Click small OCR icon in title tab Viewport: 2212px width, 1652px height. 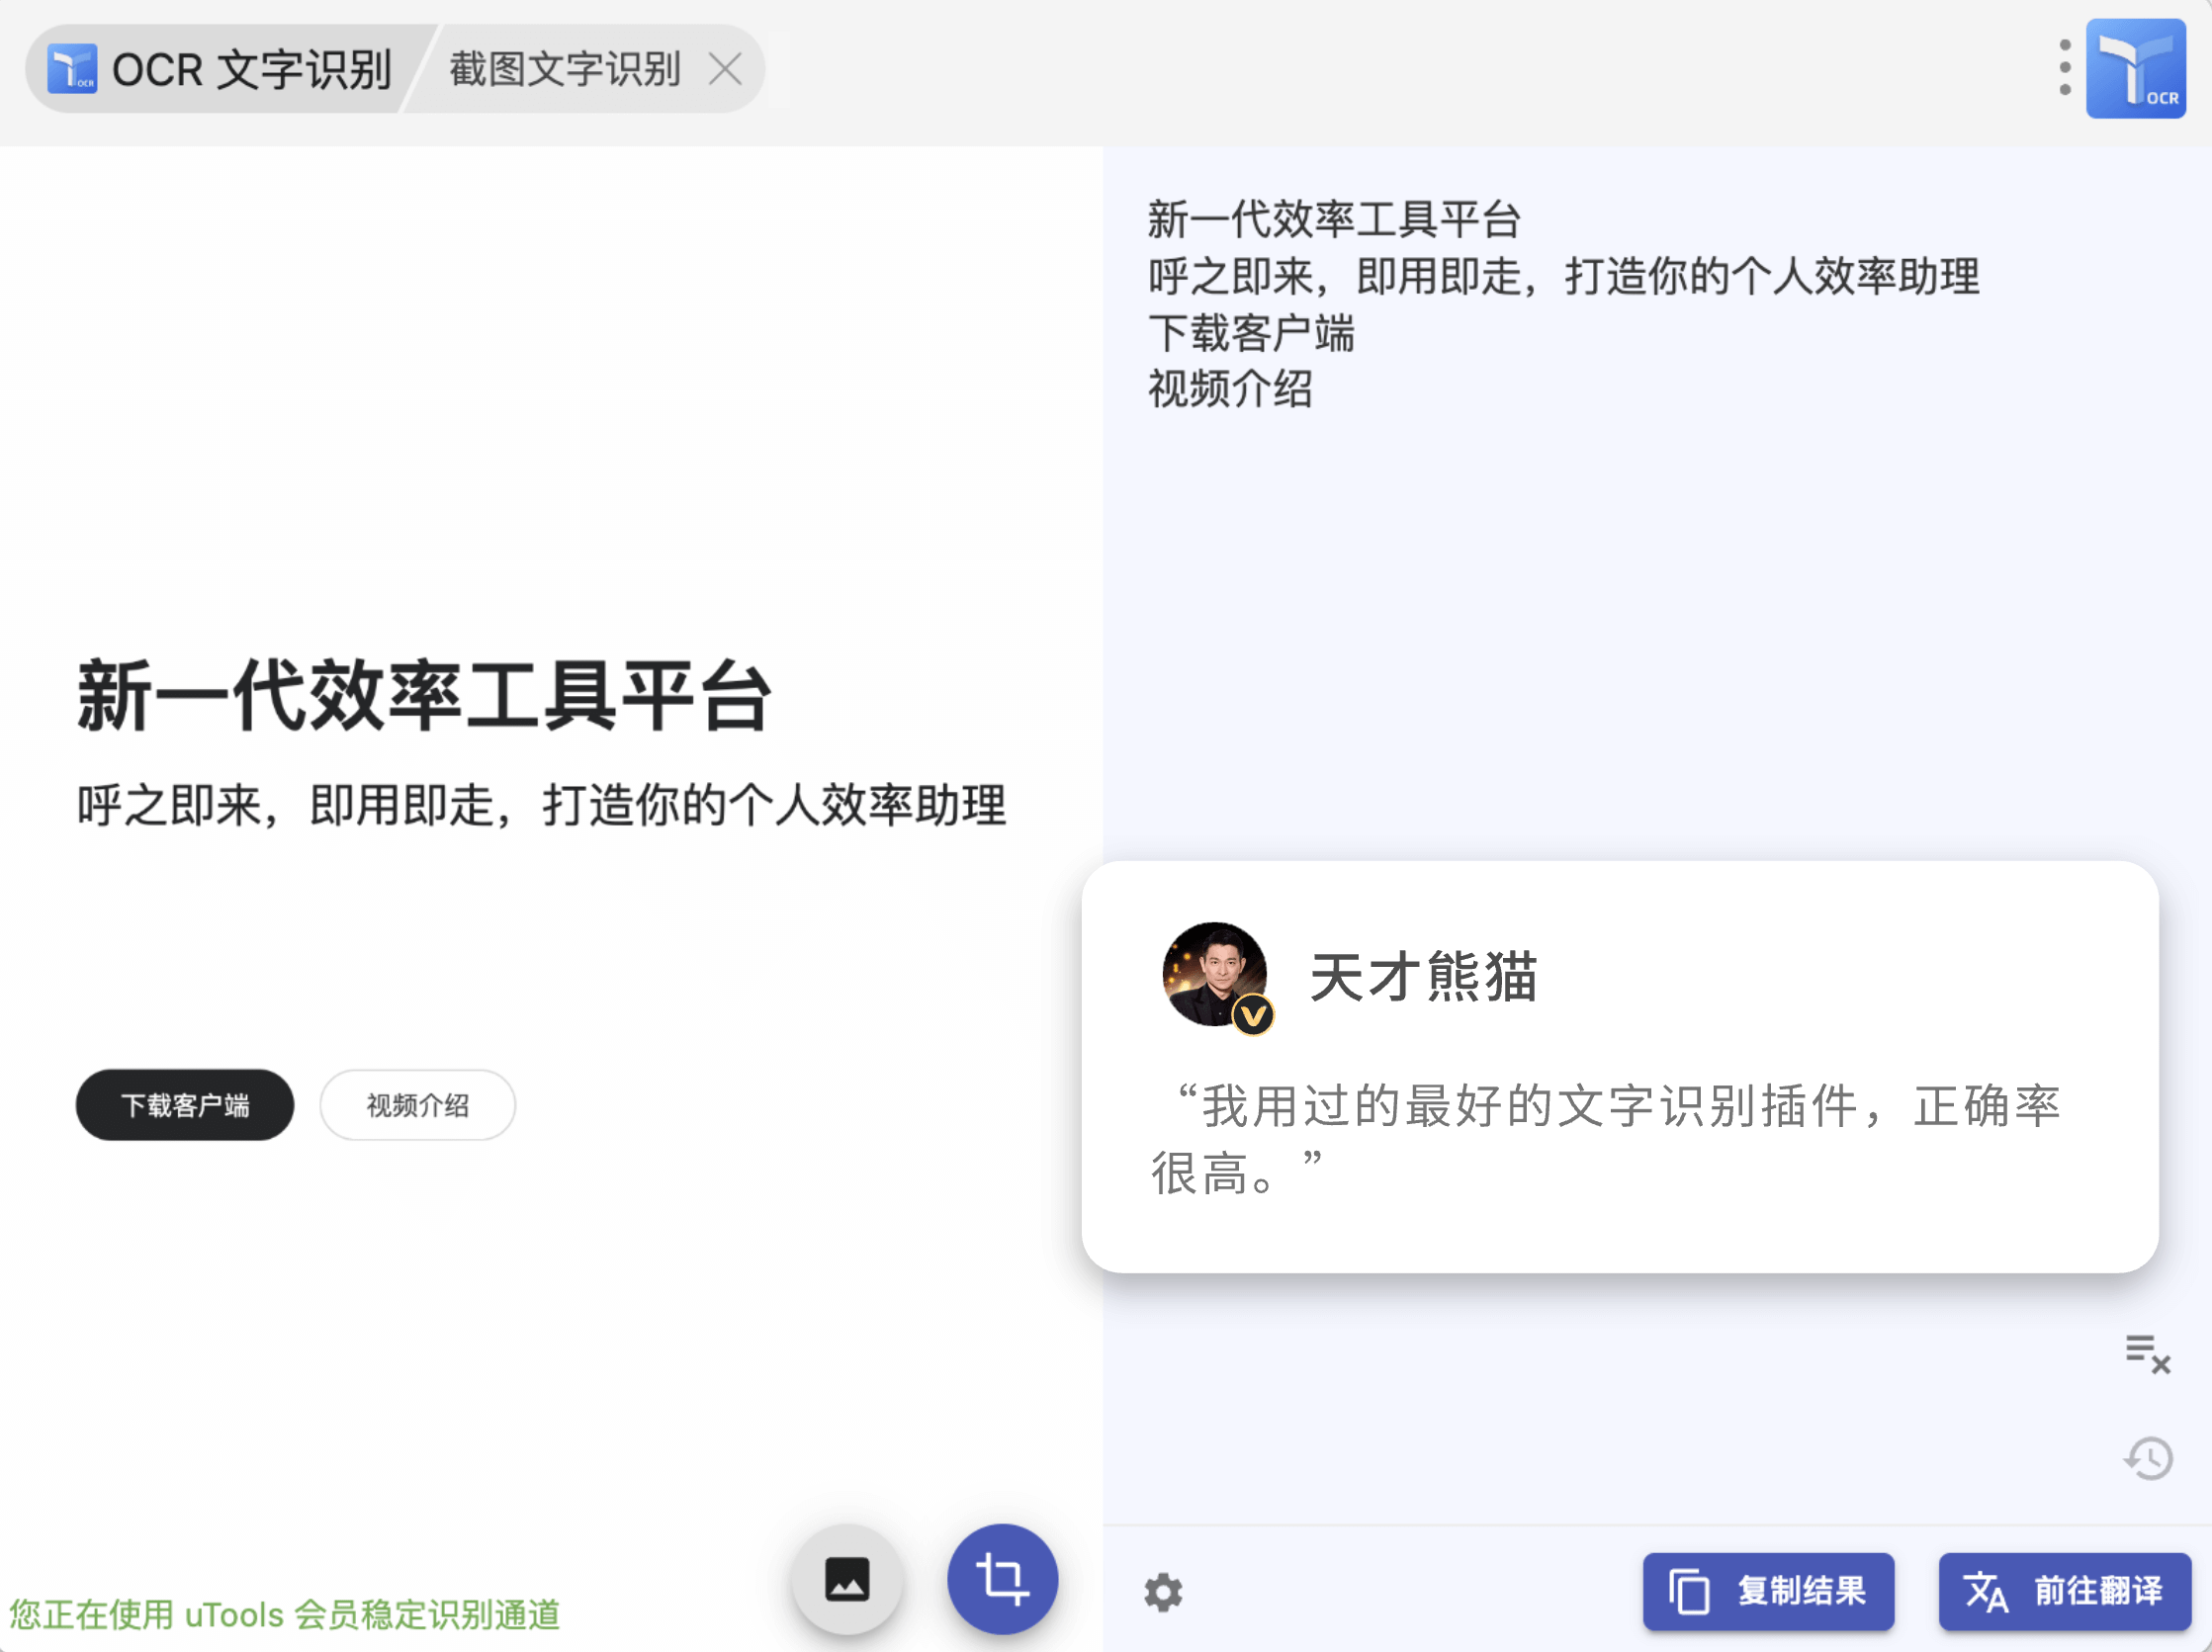tap(72, 68)
